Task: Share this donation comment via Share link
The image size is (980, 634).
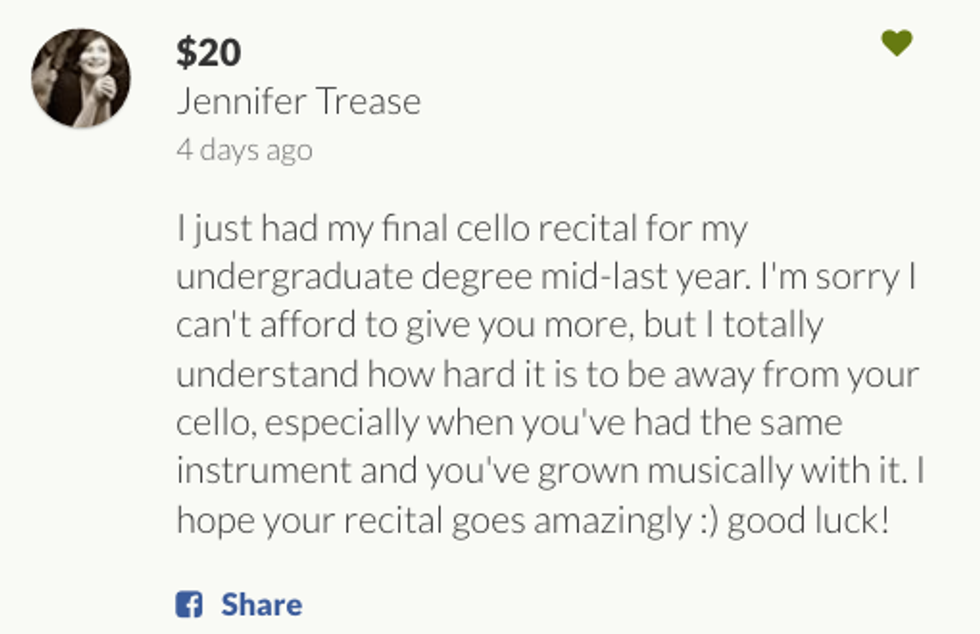Action: 261,604
